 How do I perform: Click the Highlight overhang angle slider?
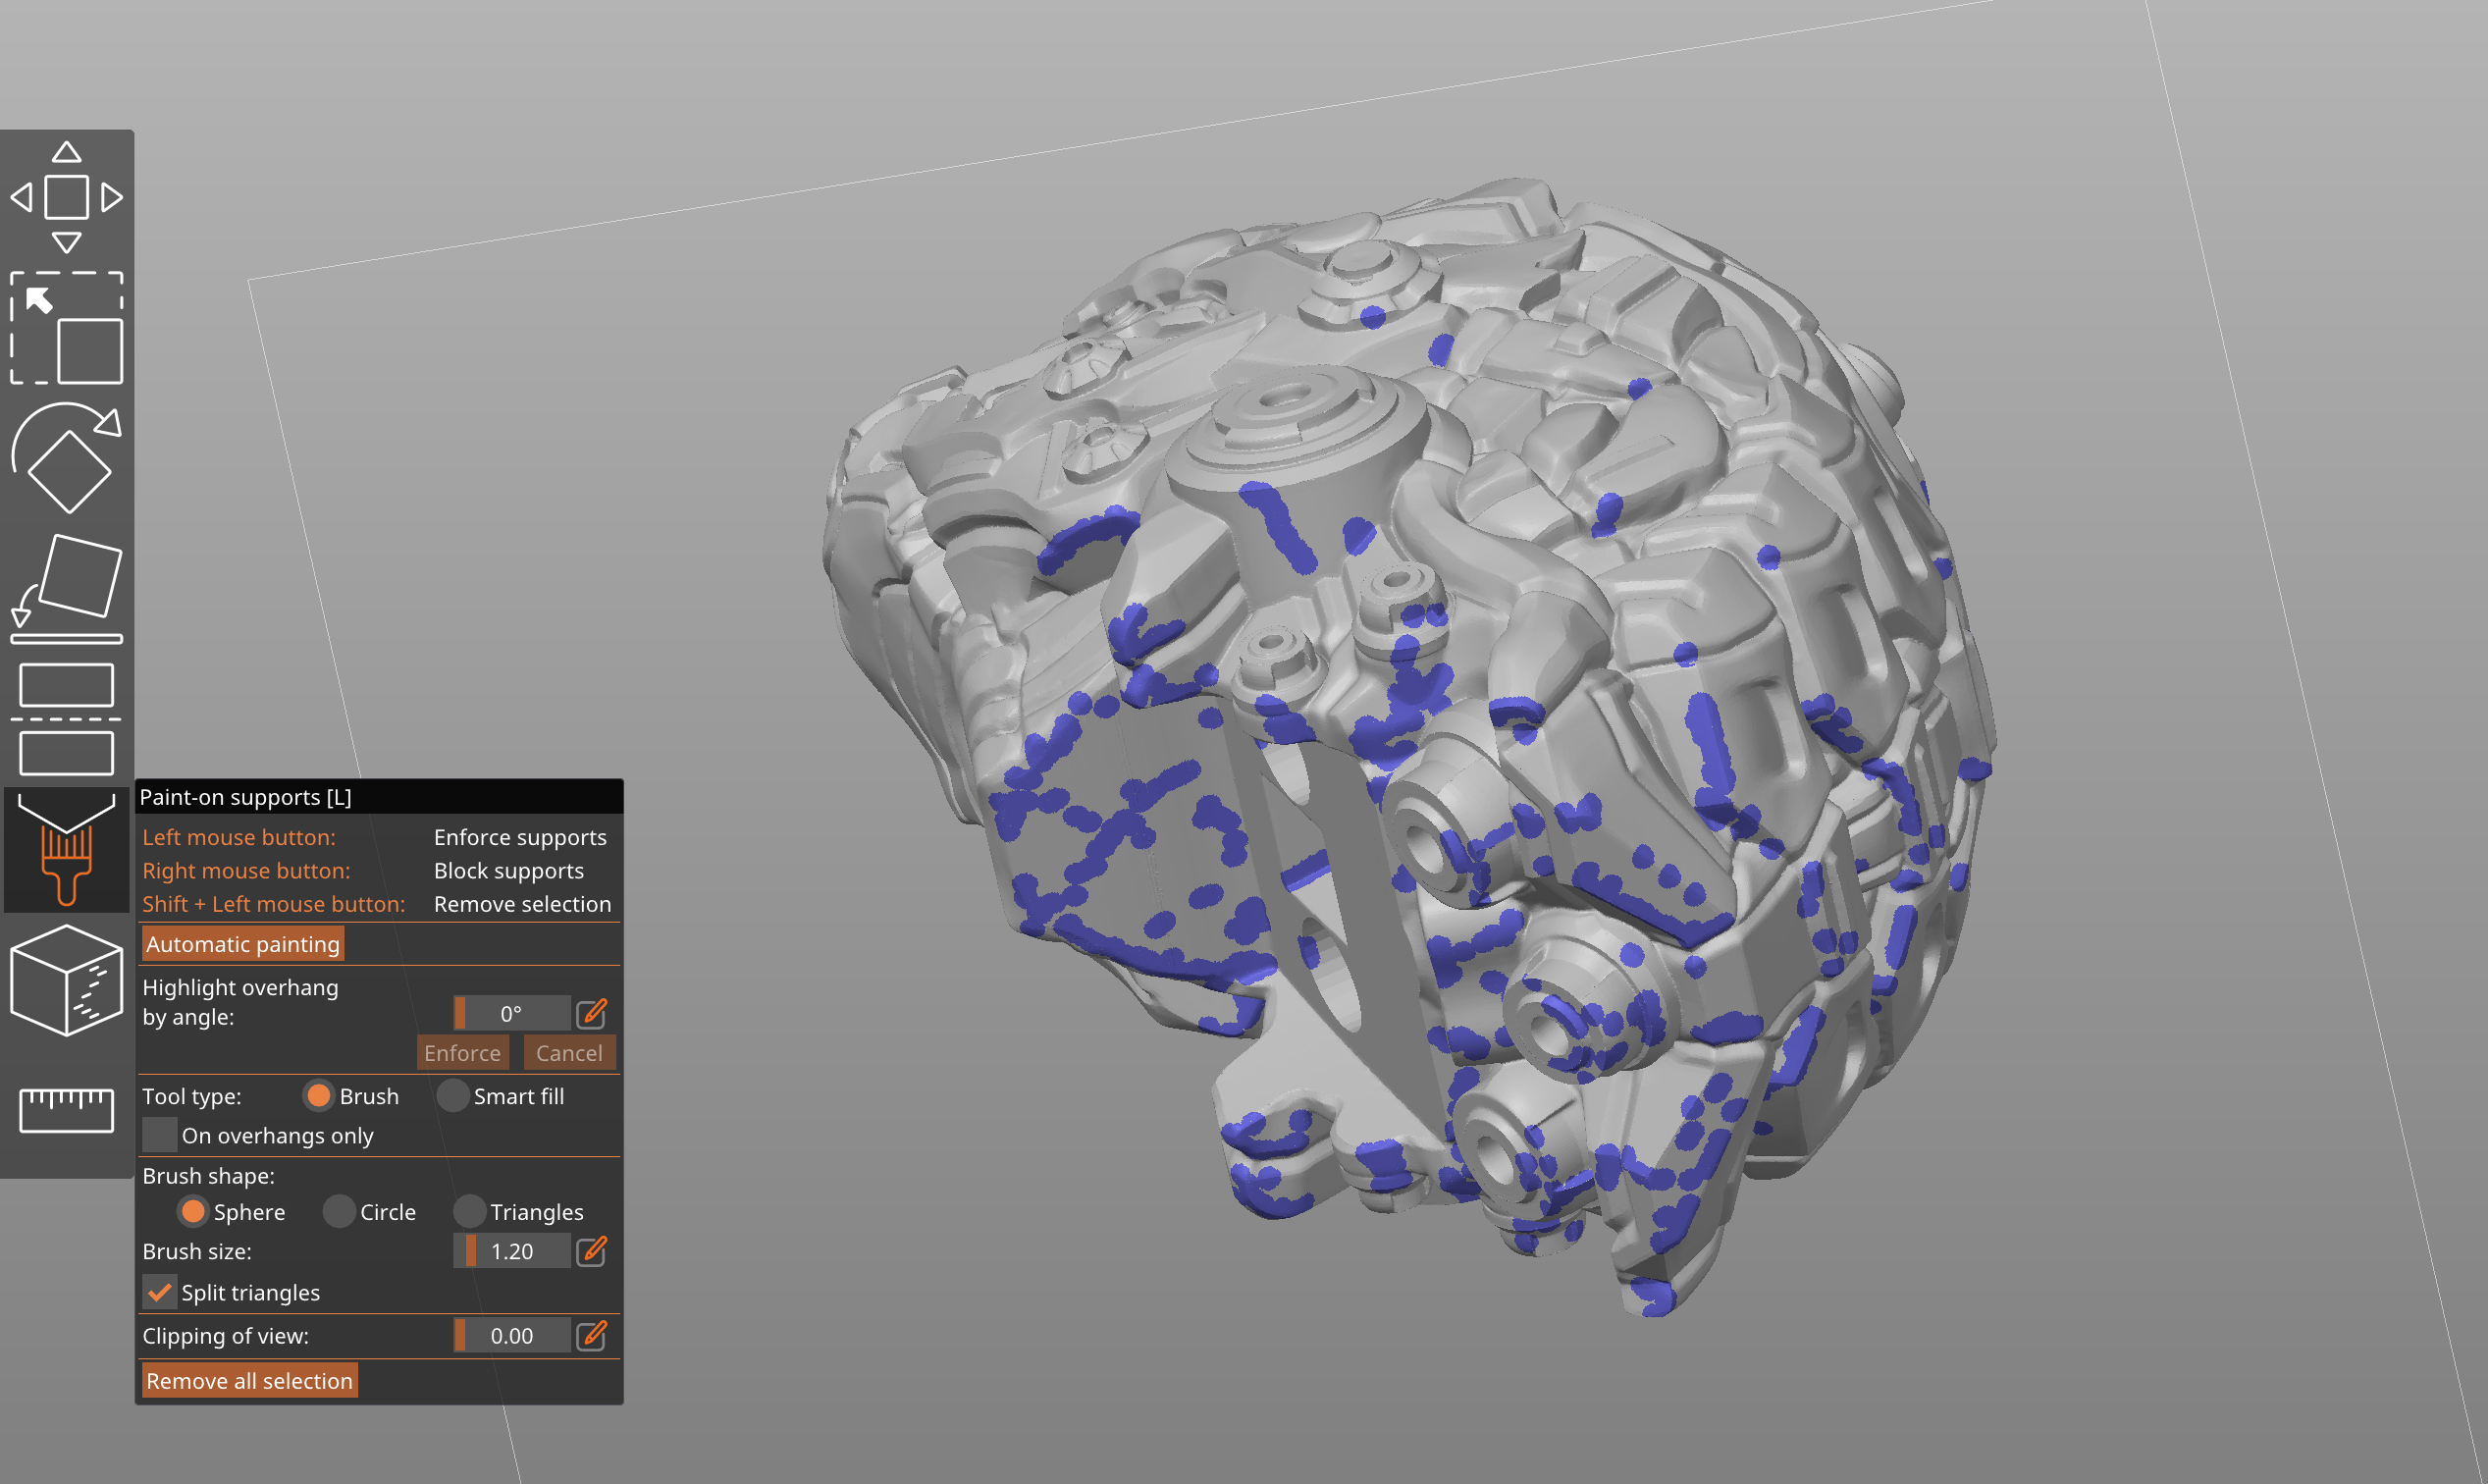coord(512,1013)
